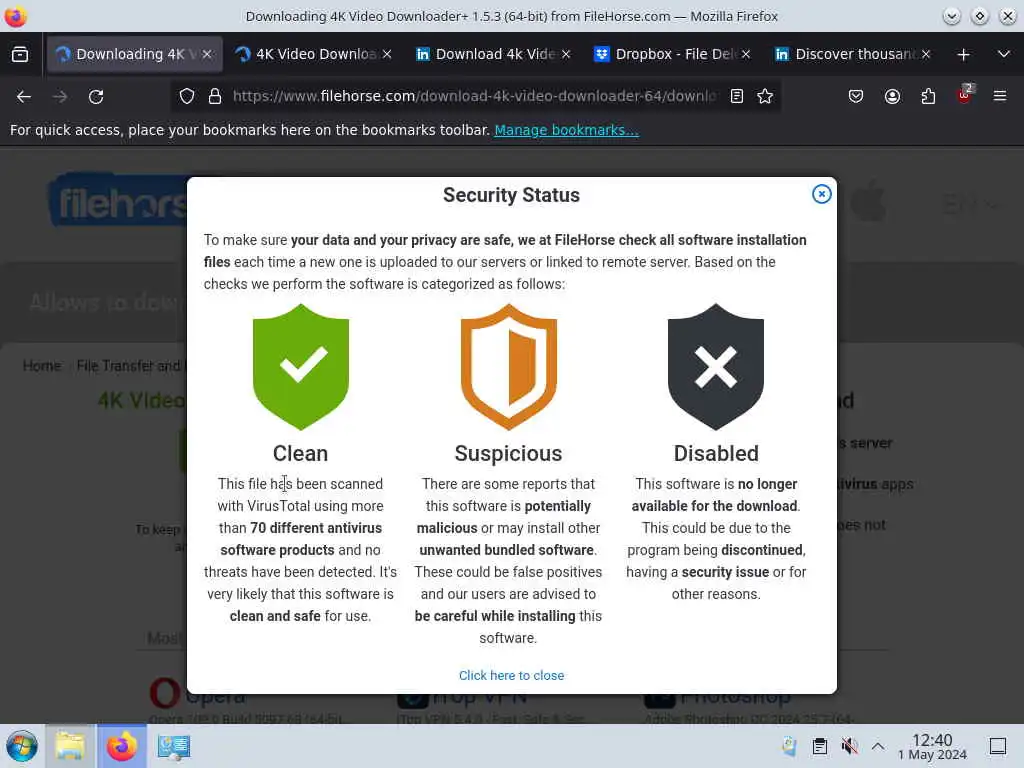Open a new tab with the plus button
1024x768 pixels.
tap(963, 55)
